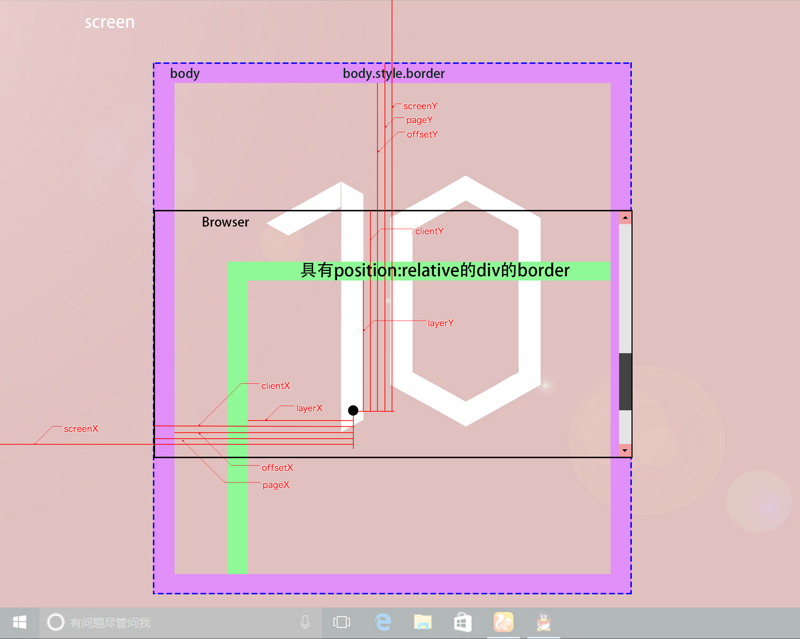The width and height of the screenshot is (800, 639).
Task: Click the "body.style.border" label
Action: pos(394,73)
